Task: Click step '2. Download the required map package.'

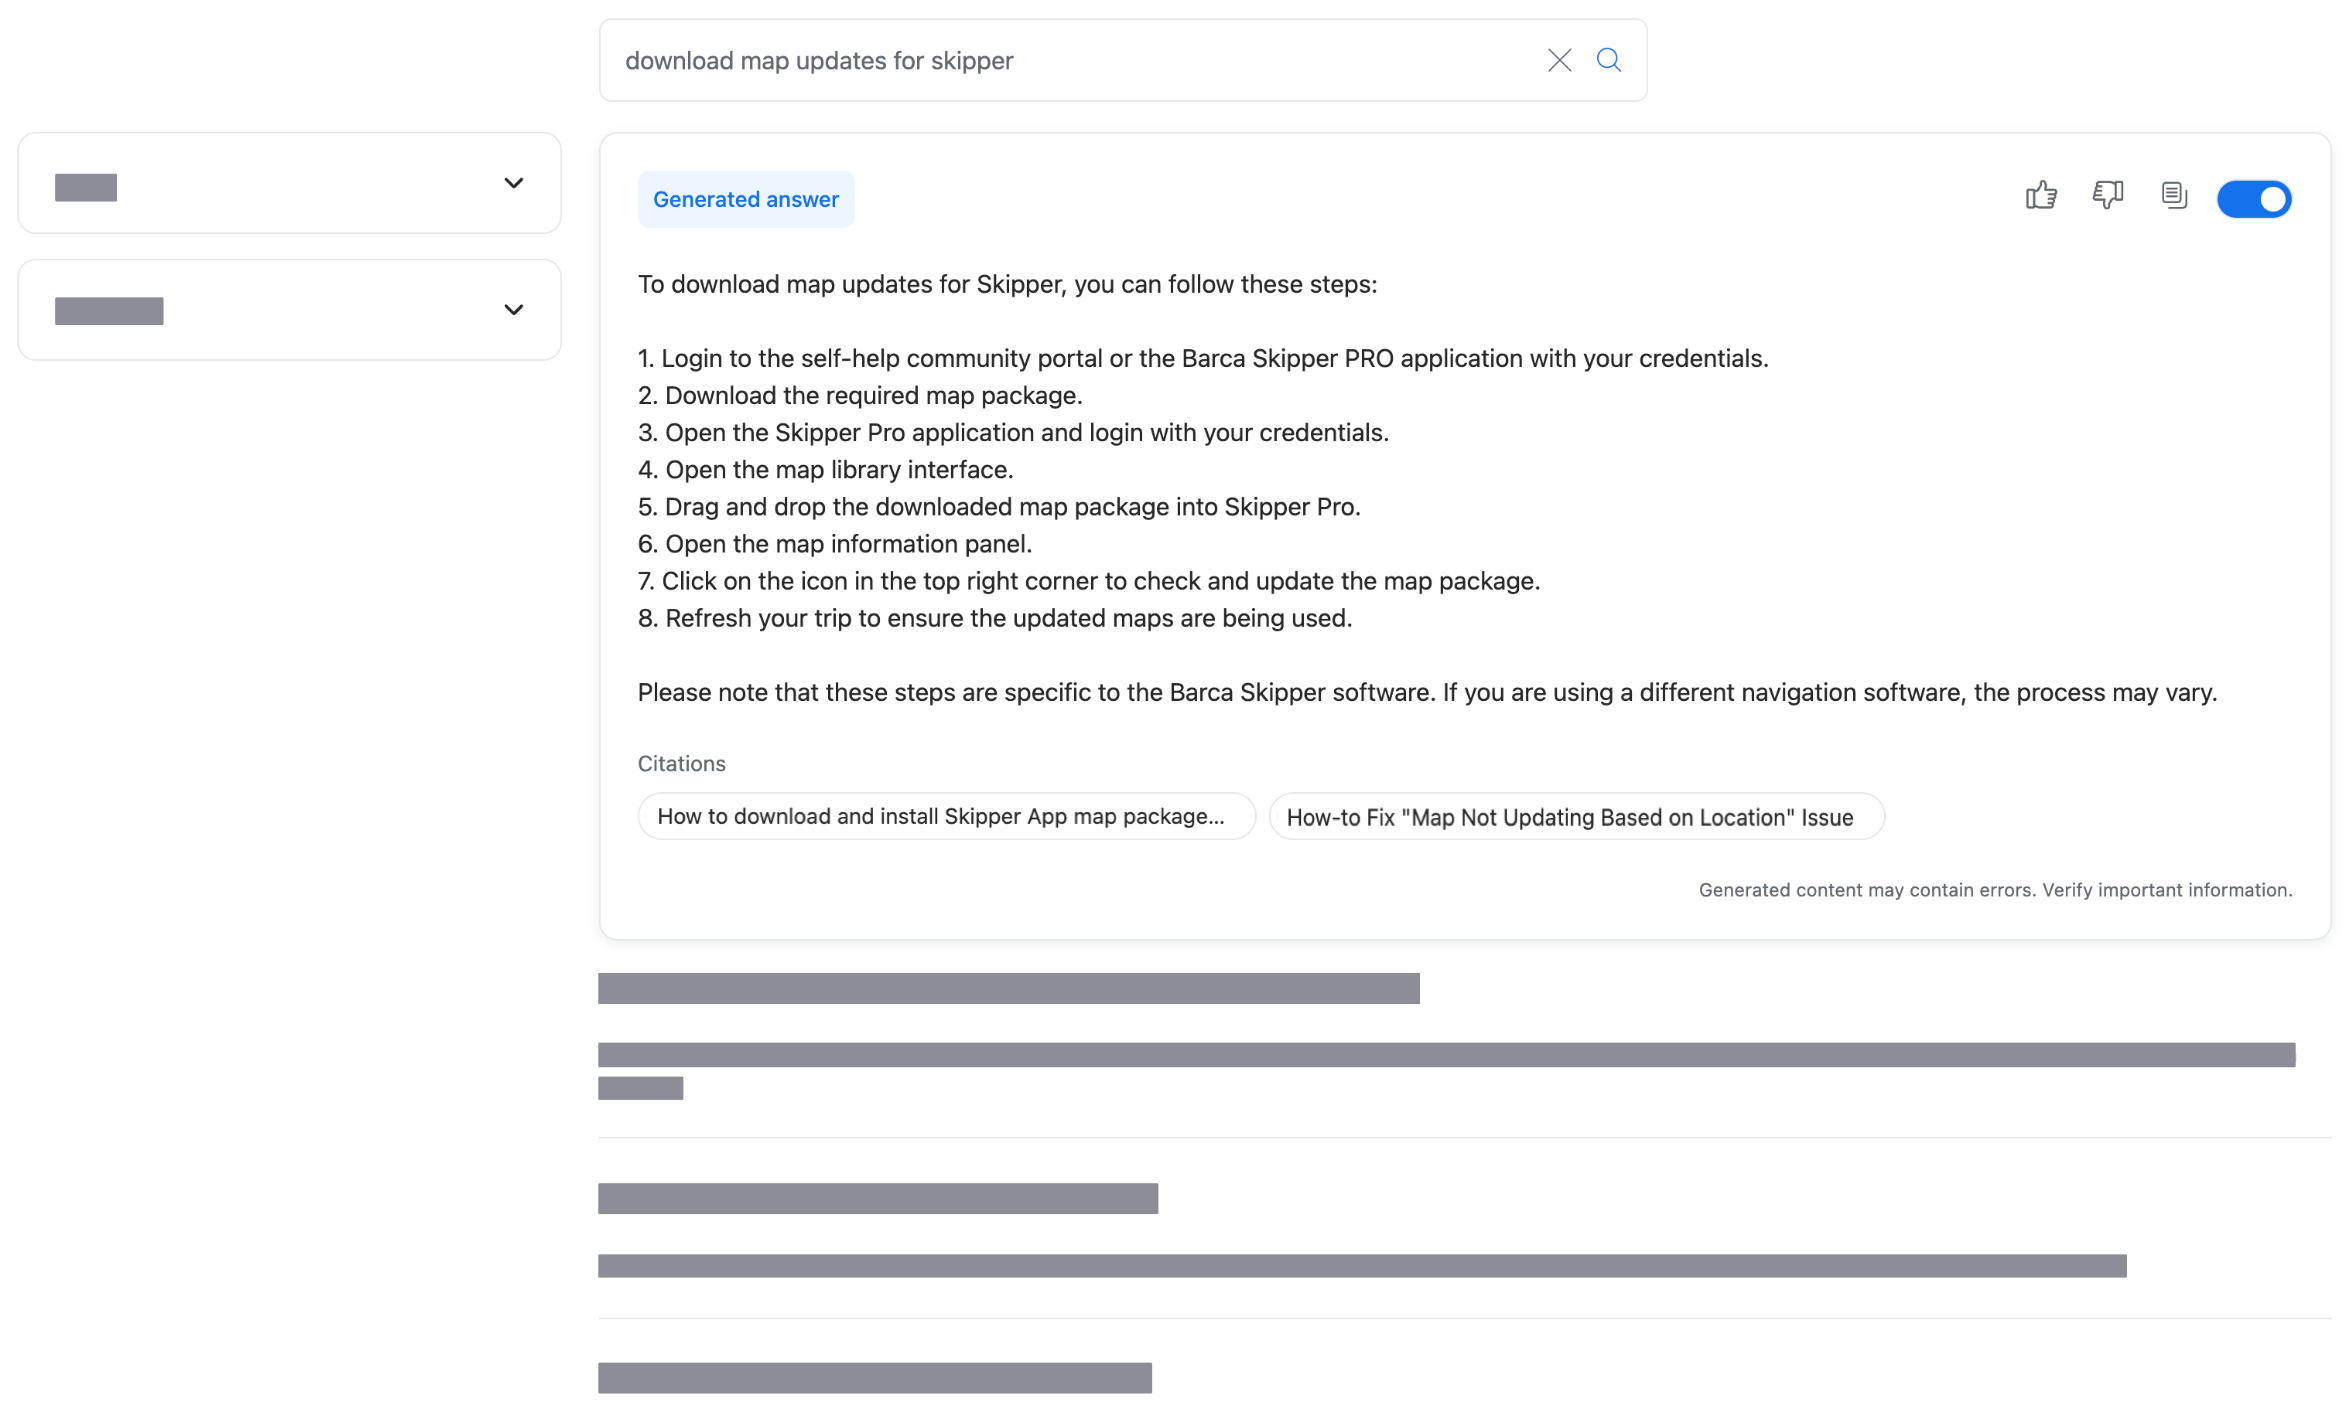Action: [x=860, y=395]
